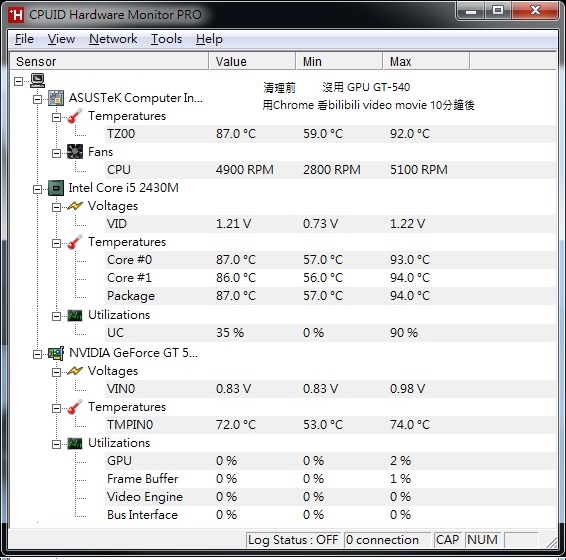Select the ASUSTeK motherboard icon
Screen dimensions: 566x560
click(x=56, y=98)
